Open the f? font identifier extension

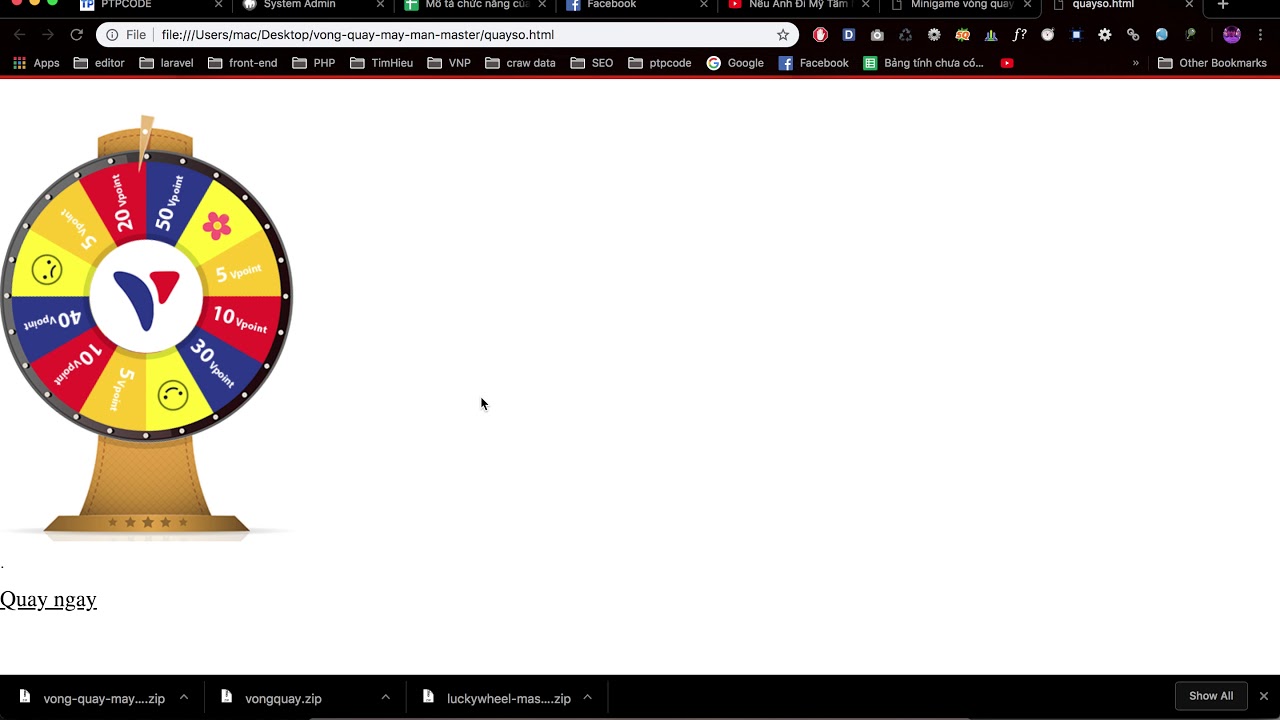1019,35
